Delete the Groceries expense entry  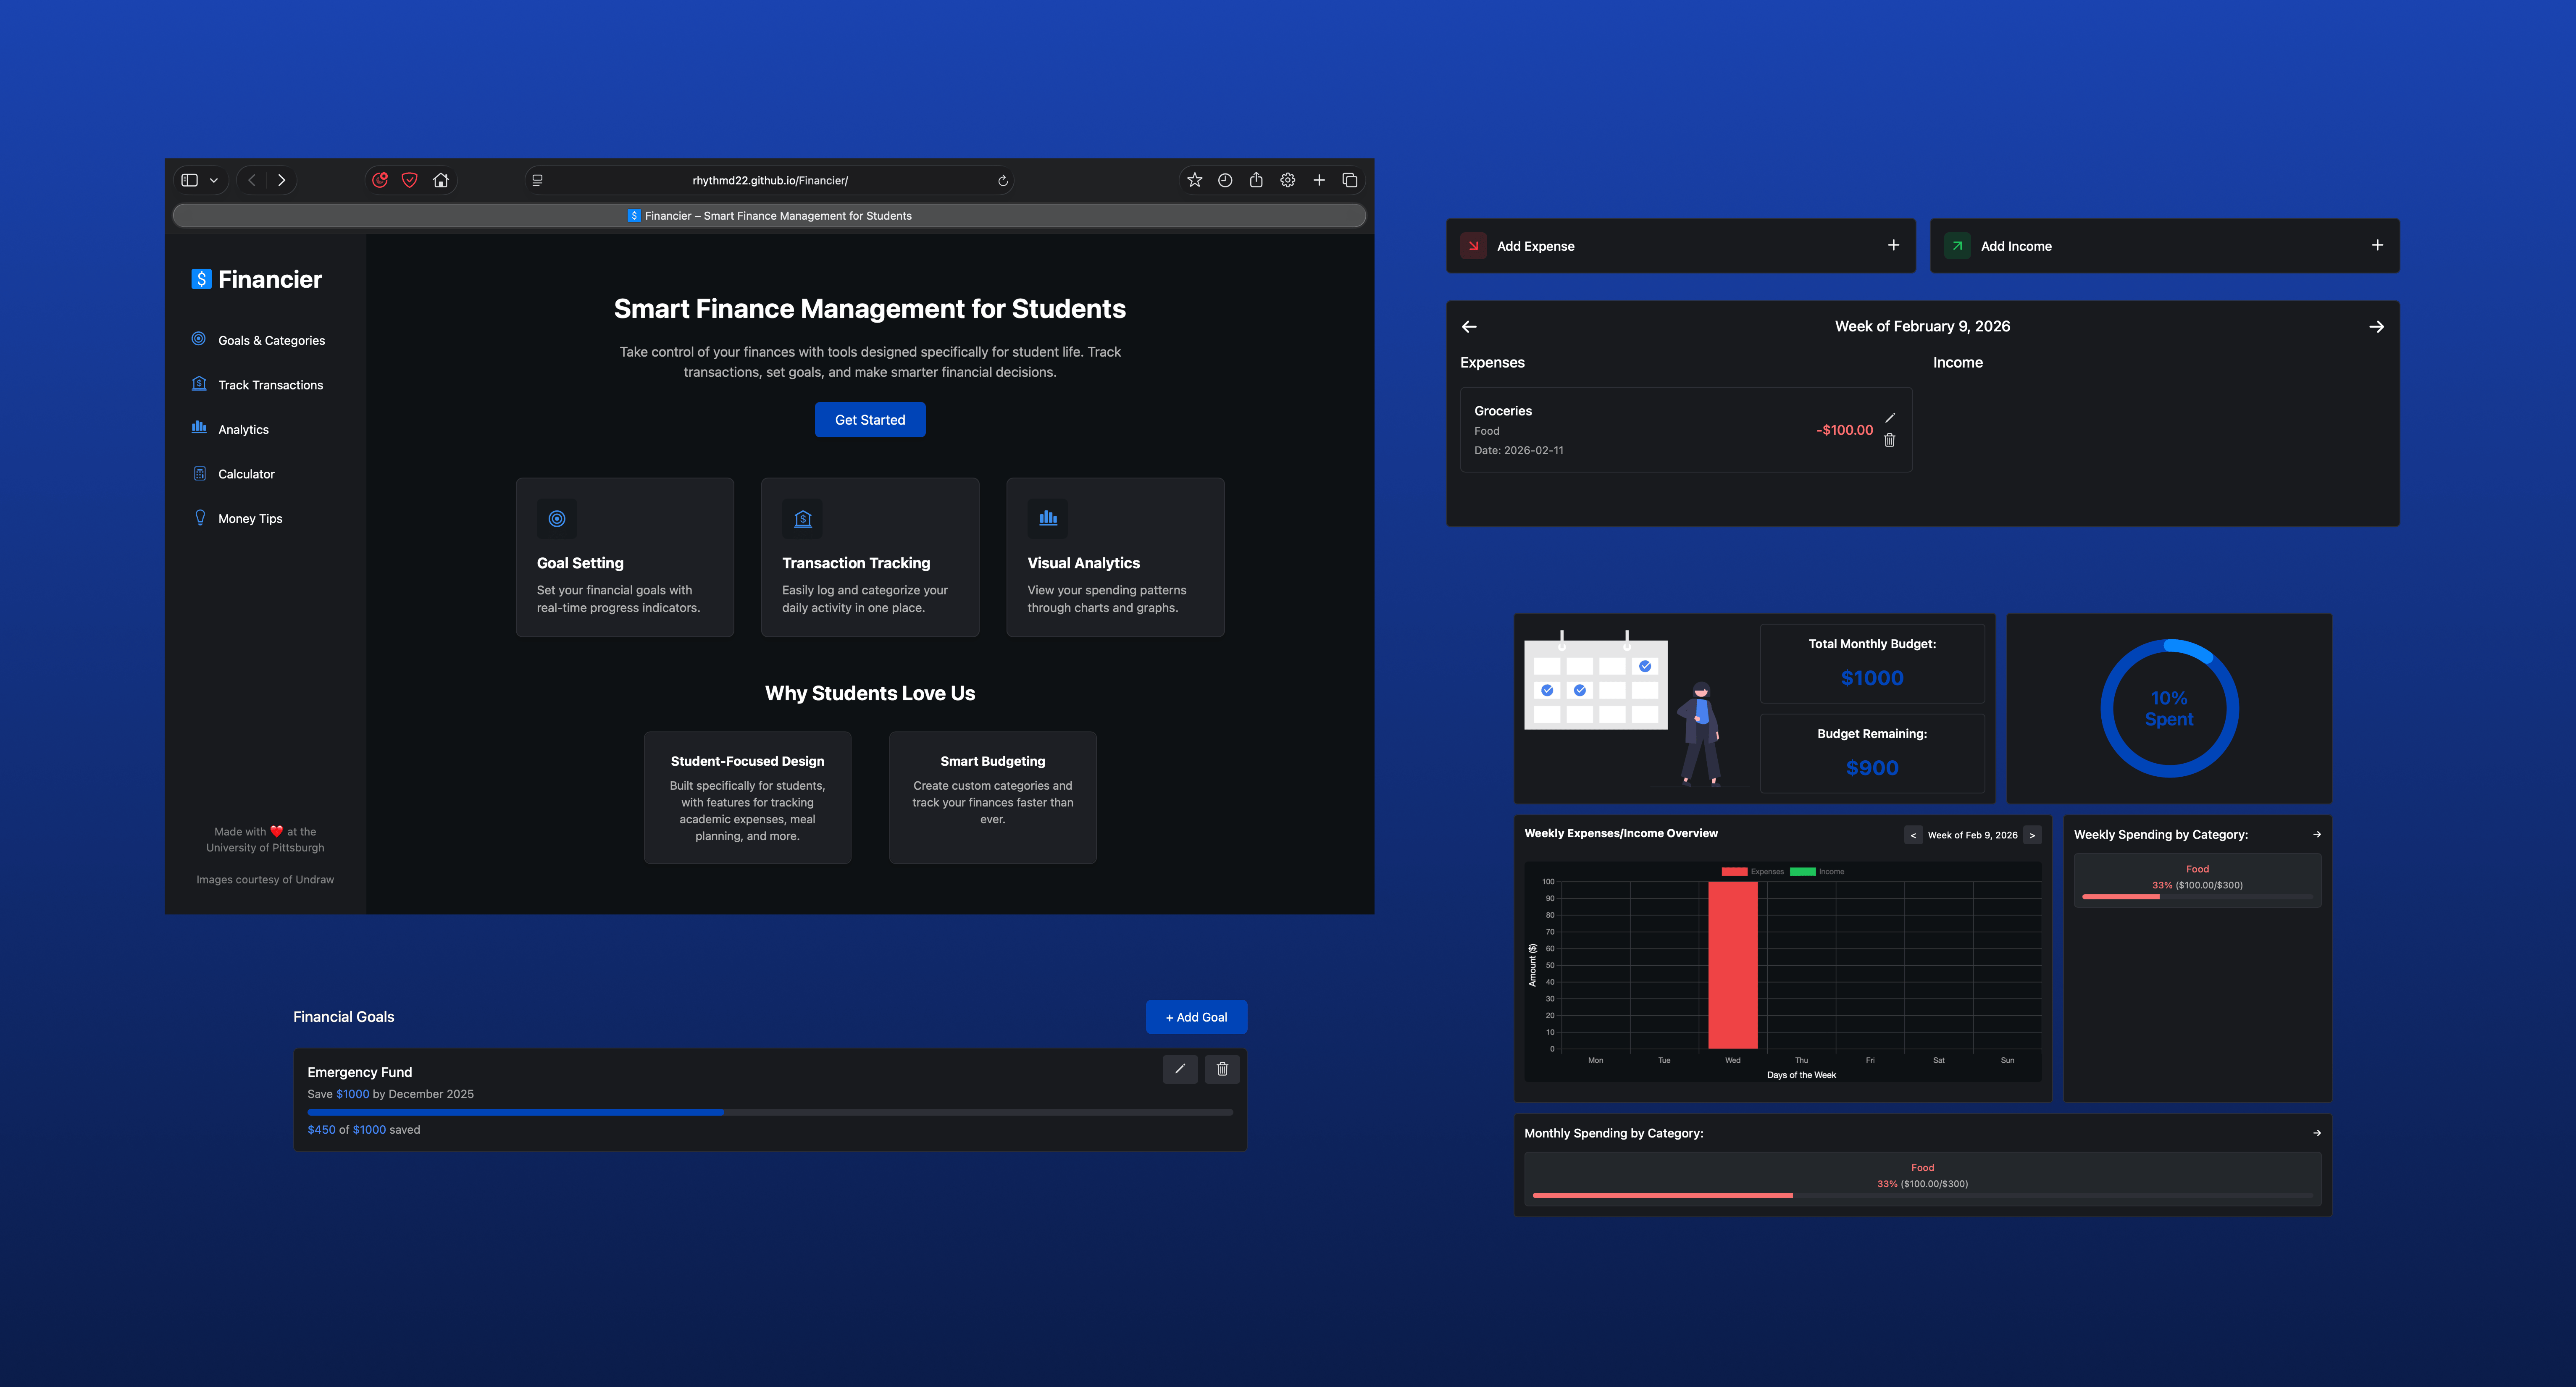(x=1890, y=440)
